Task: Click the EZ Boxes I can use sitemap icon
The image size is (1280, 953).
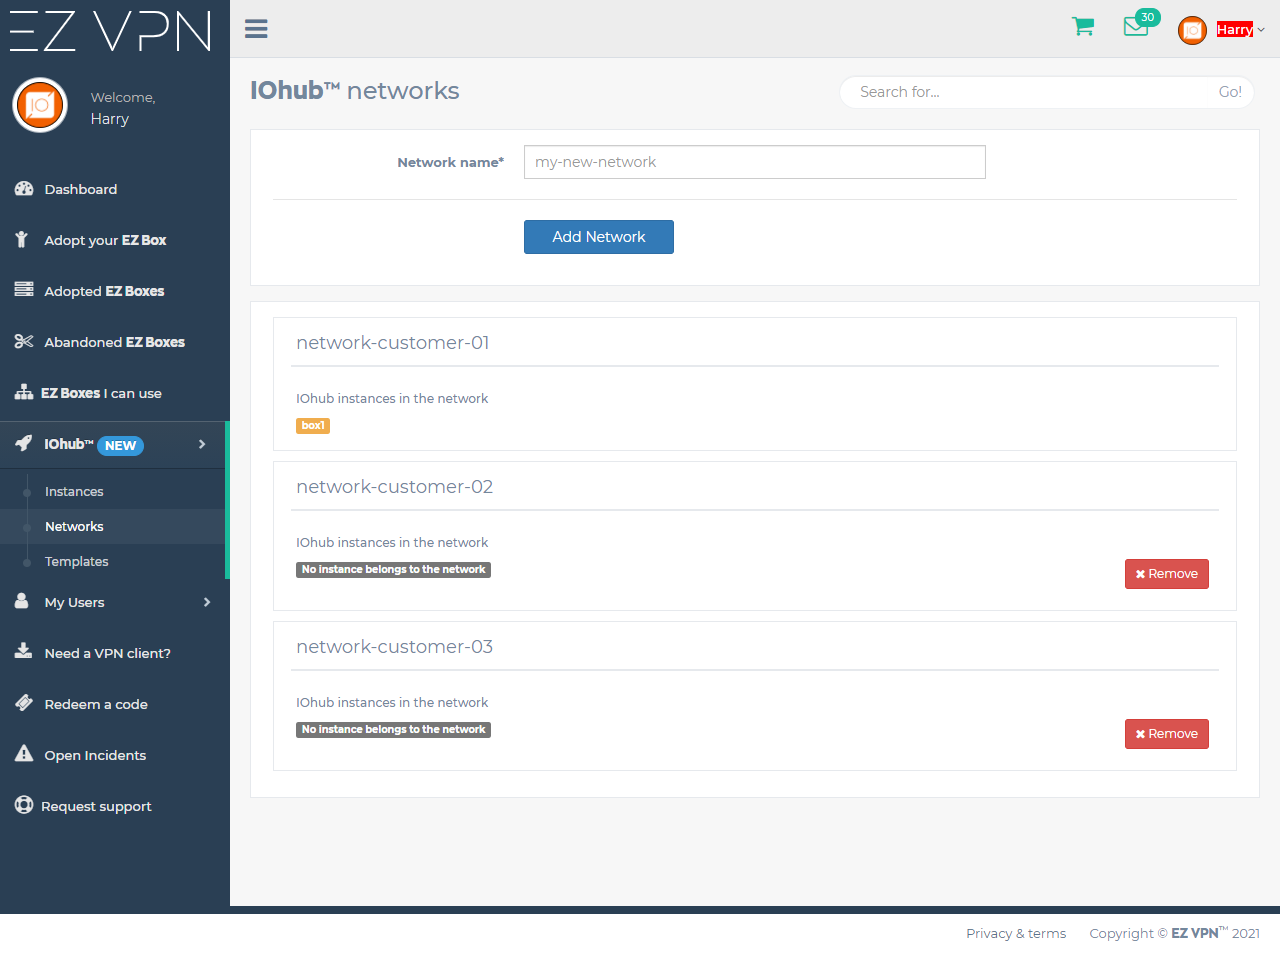Action: (24, 392)
